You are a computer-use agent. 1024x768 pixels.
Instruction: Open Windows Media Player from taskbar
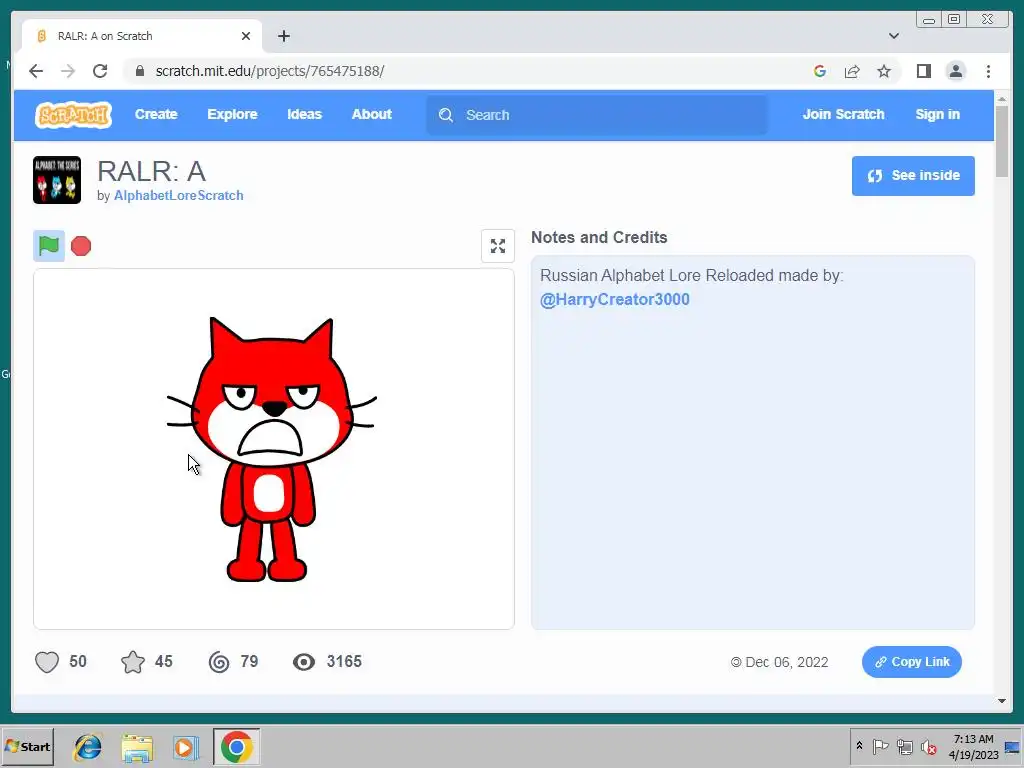tap(186, 747)
